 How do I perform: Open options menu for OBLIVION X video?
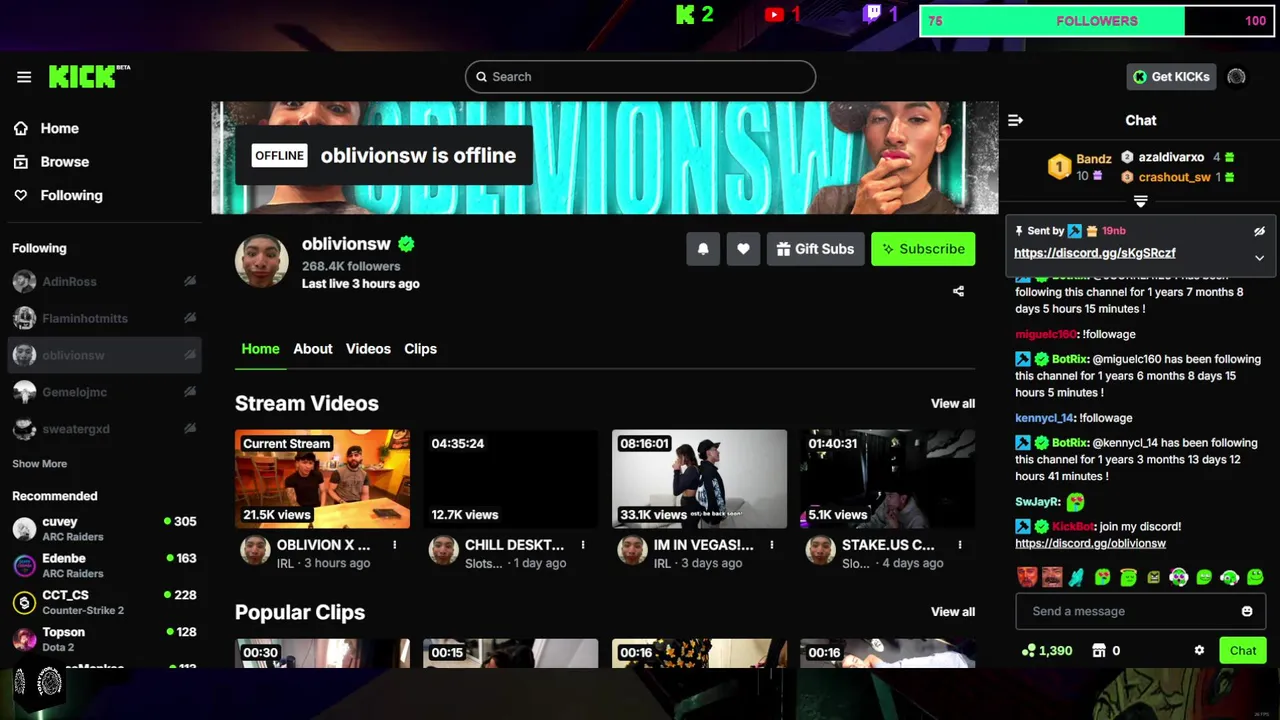point(395,545)
